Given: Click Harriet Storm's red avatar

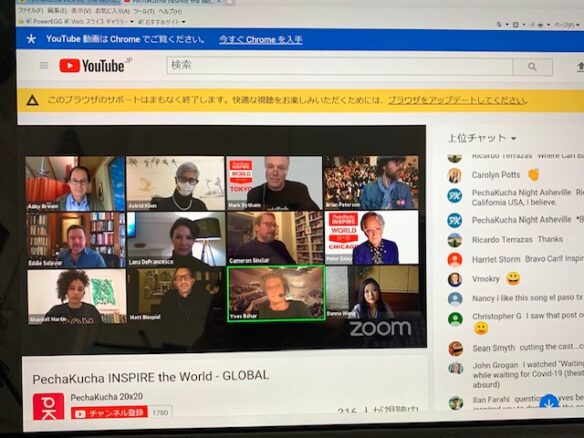Looking at the screenshot, I should pos(455,260).
